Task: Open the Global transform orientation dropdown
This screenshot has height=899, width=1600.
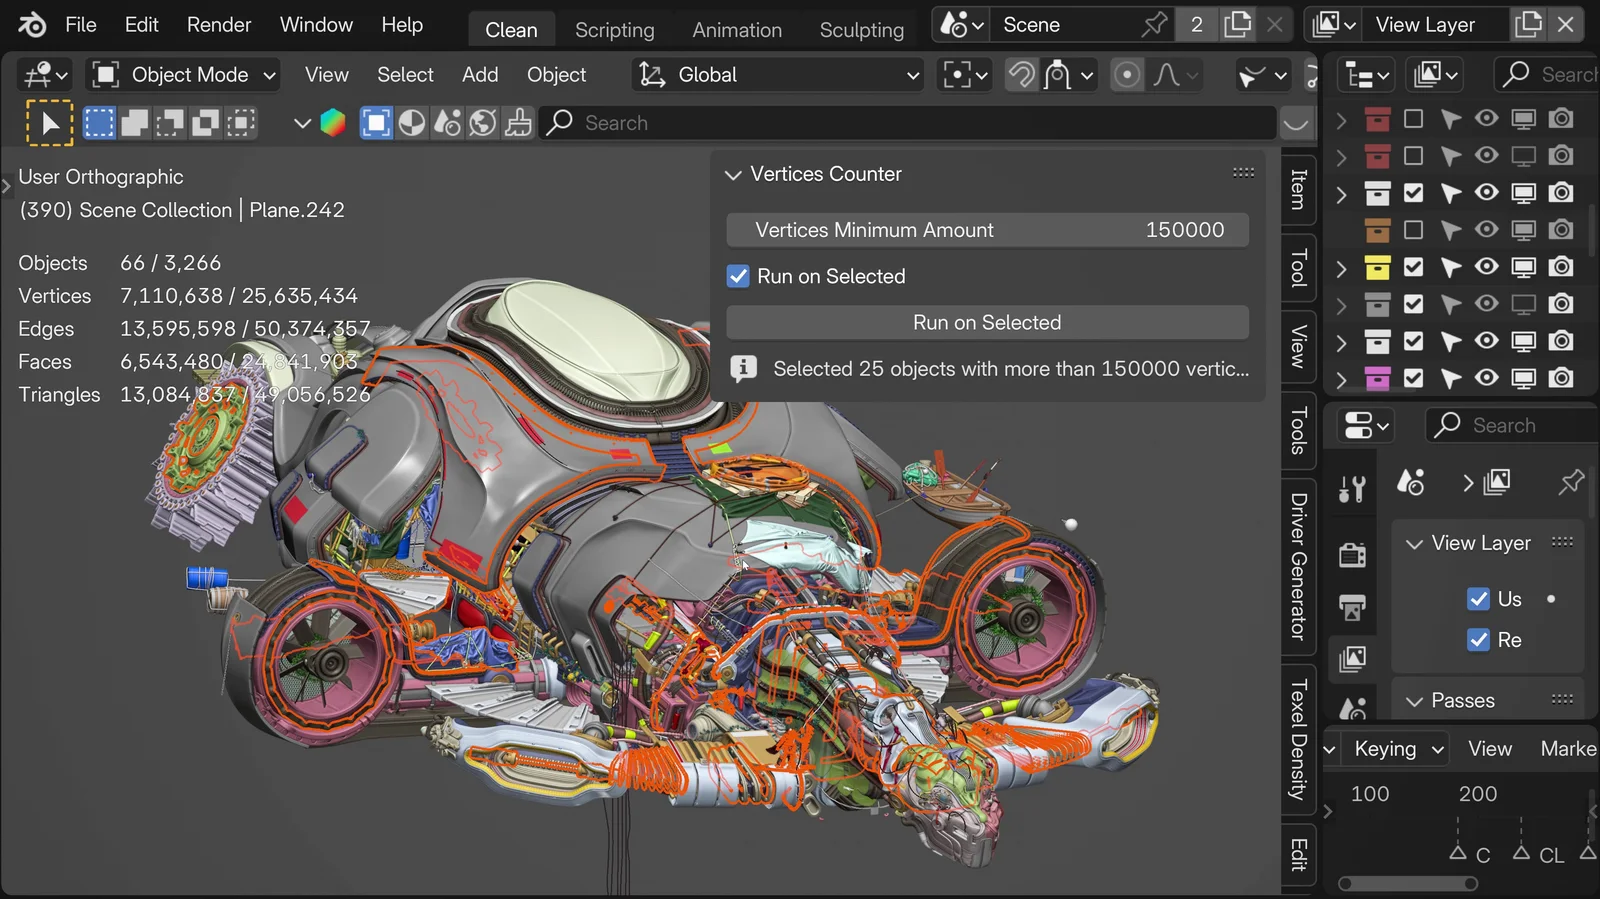Action: (x=778, y=75)
